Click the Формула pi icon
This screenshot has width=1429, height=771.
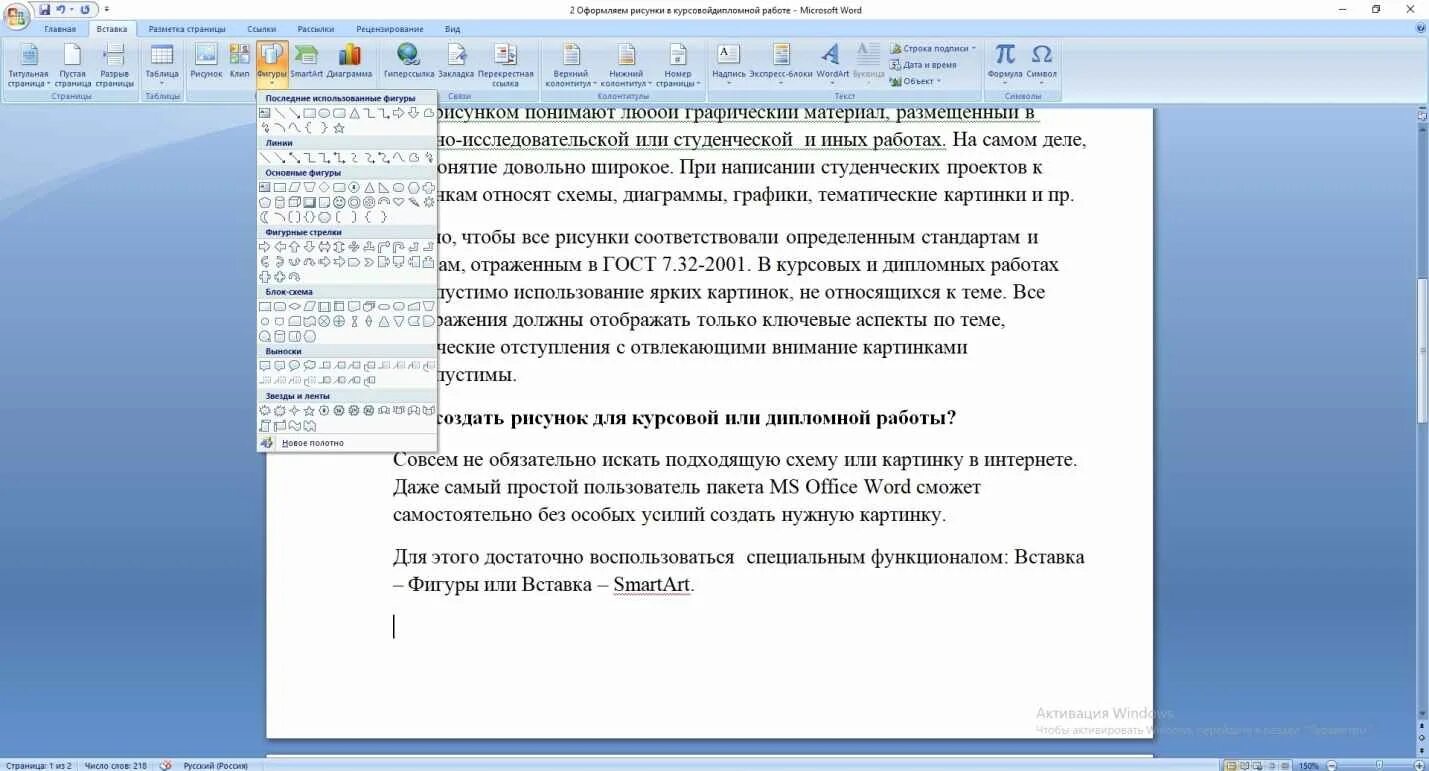(x=1005, y=53)
